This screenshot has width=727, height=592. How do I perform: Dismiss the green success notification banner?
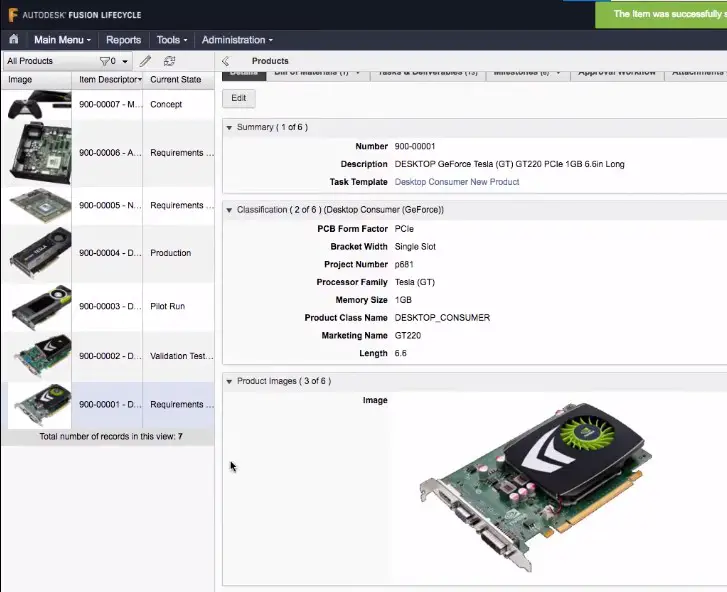[x=661, y=14]
